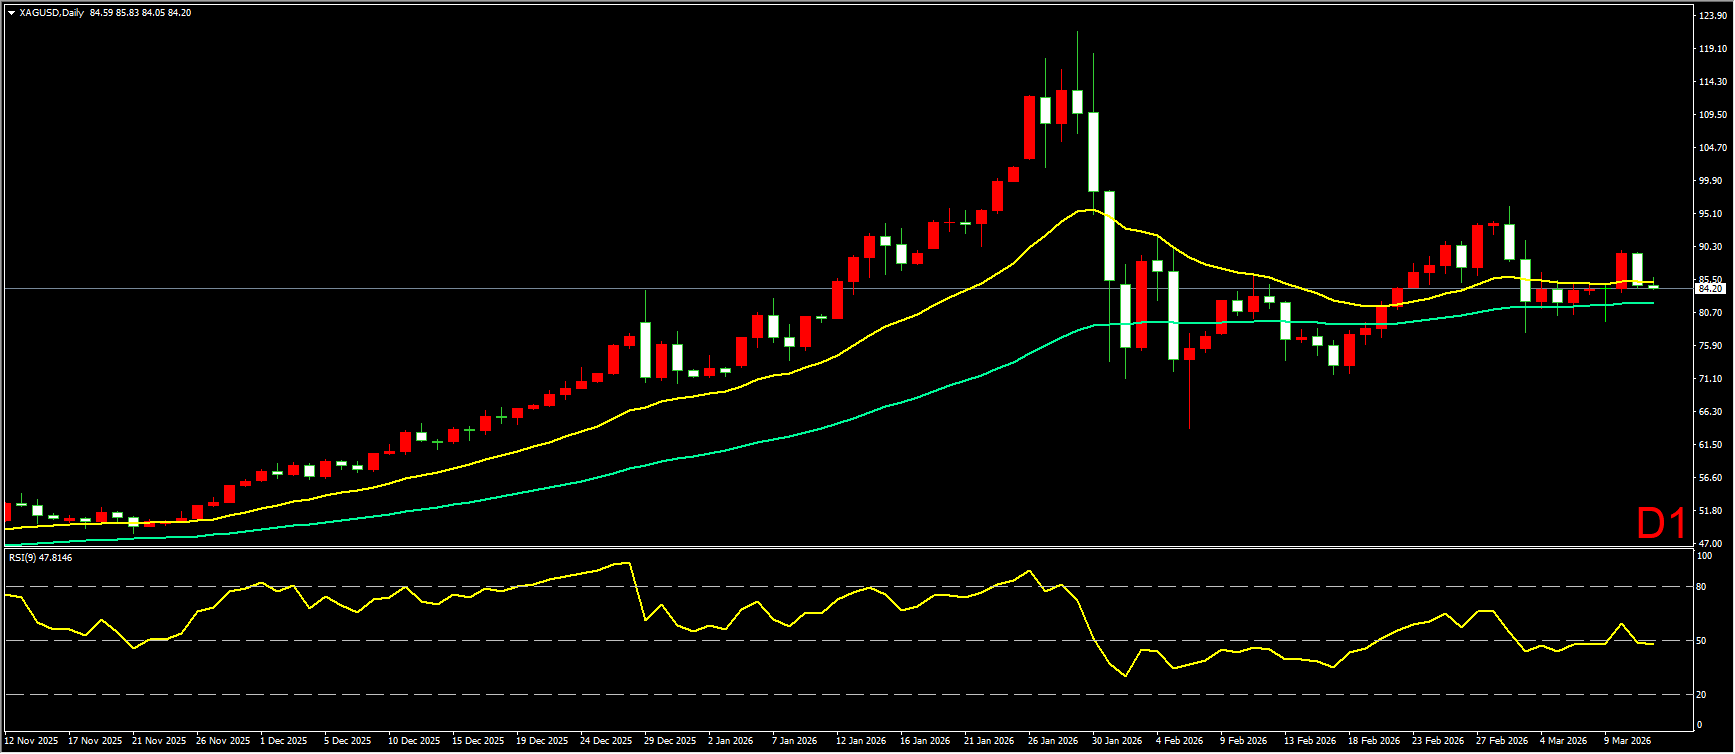
Task: Click the RSI 20 level scale label
Action: 1701,694
